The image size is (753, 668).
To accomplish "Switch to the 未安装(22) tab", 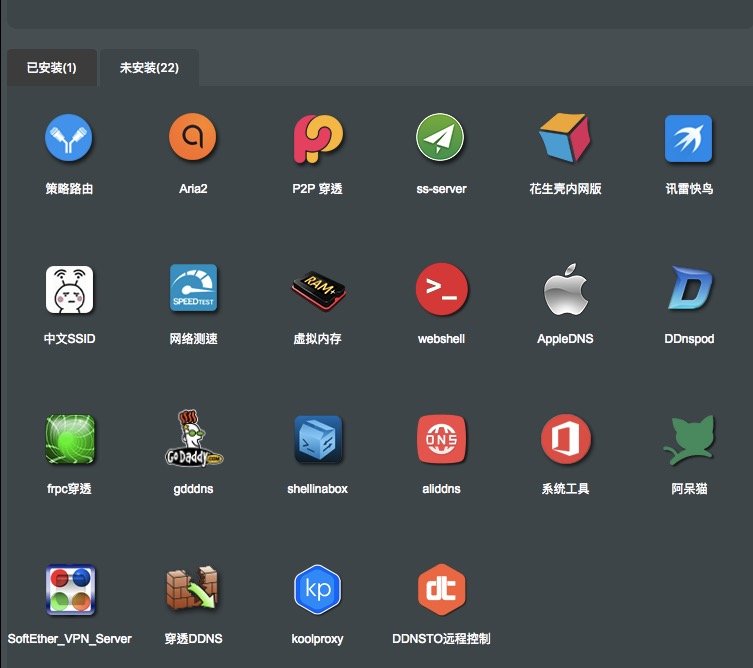I will point(149,68).
